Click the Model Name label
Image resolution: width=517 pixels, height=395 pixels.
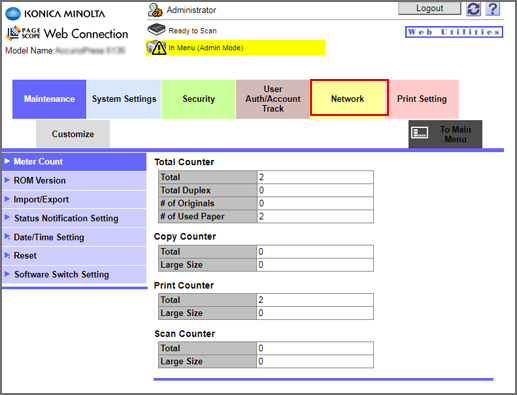point(30,51)
